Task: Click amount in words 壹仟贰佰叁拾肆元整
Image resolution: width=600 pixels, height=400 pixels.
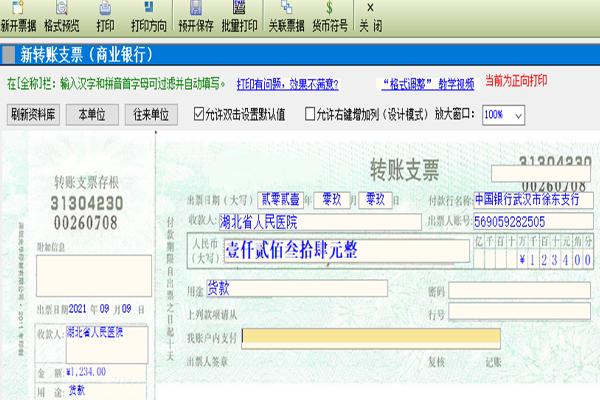Action: click(x=347, y=250)
